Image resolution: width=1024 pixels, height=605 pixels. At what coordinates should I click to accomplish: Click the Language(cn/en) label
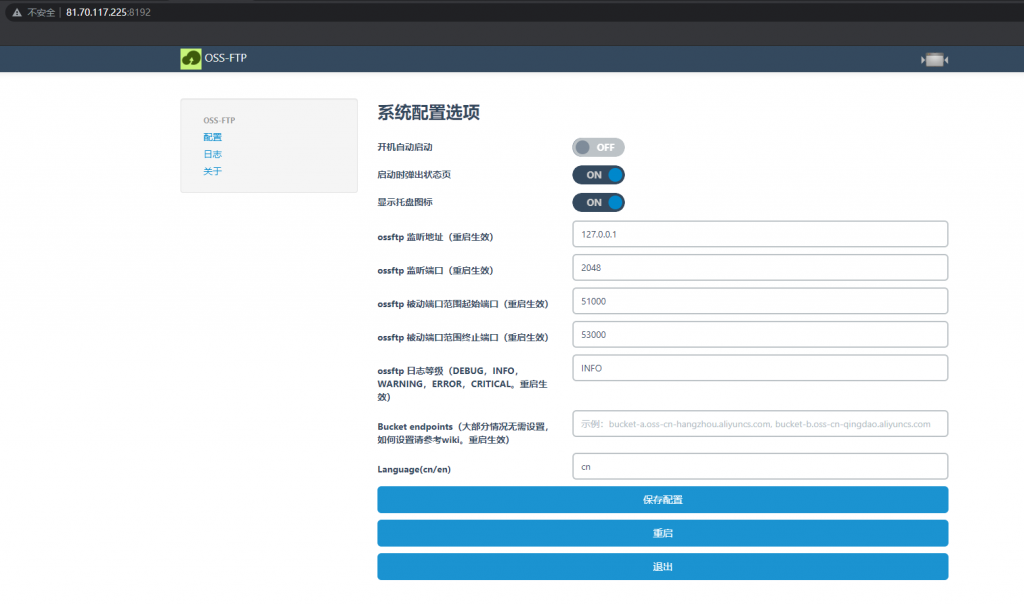pyautogui.click(x=414, y=469)
